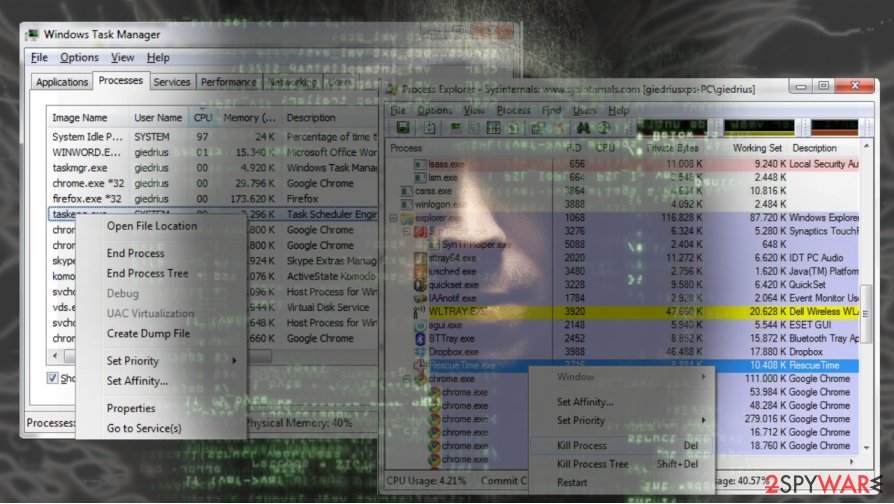
Task: Toggle the process tree view toolbar icon
Action: (x=474, y=128)
